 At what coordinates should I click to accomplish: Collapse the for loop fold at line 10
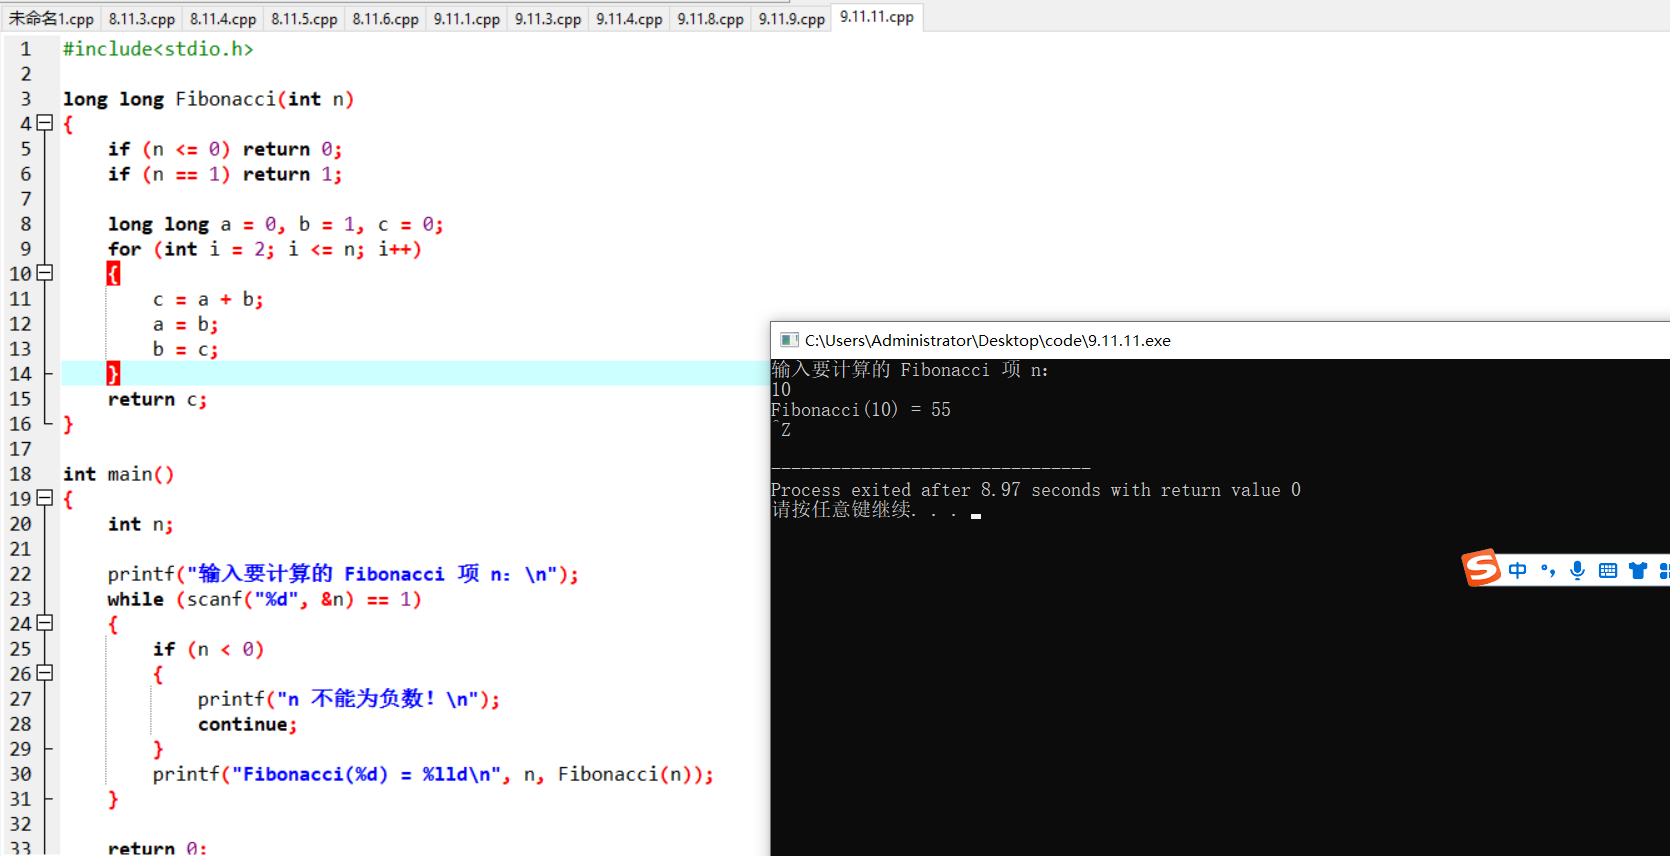(44, 273)
